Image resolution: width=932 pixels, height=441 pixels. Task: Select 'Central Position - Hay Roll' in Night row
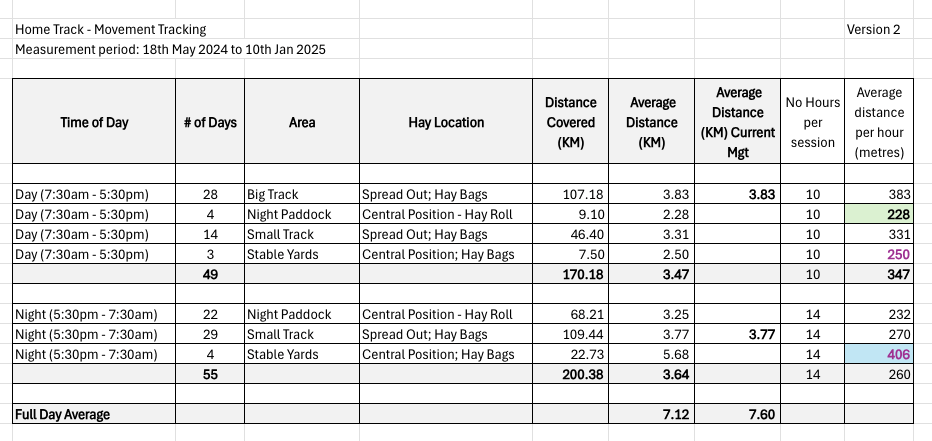point(446,314)
